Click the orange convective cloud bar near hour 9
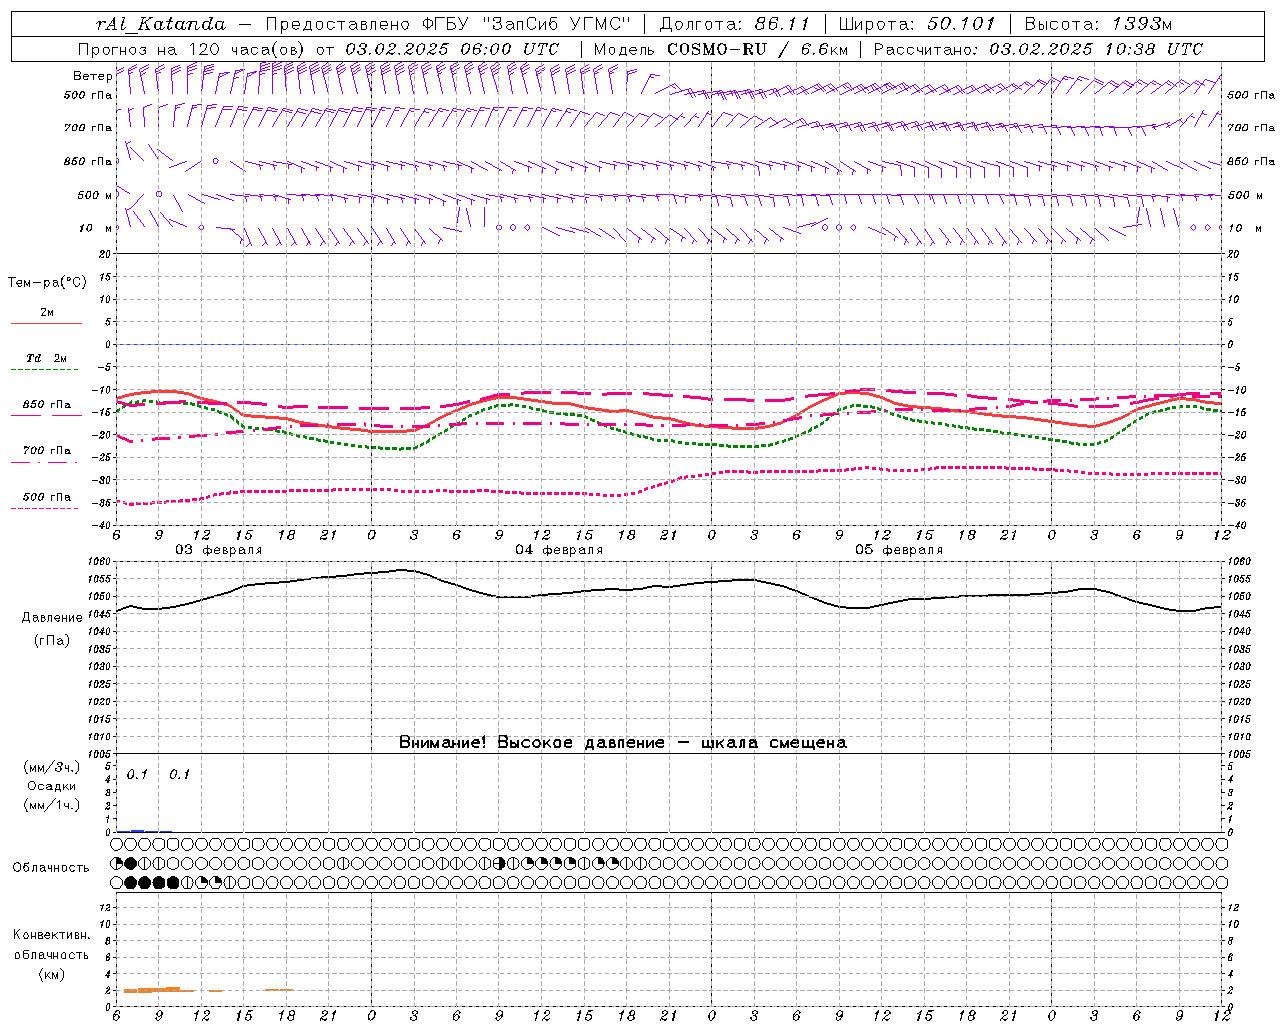Screen dimensions: 1280x1024 click(x=159, y=989)
